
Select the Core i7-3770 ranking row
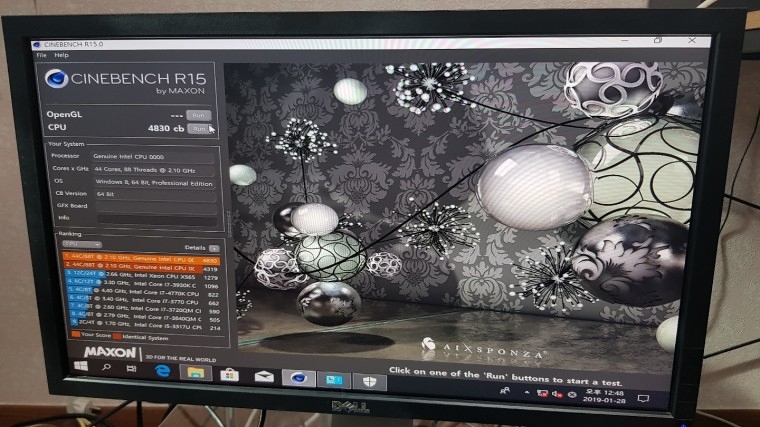(x=144, y=301)
